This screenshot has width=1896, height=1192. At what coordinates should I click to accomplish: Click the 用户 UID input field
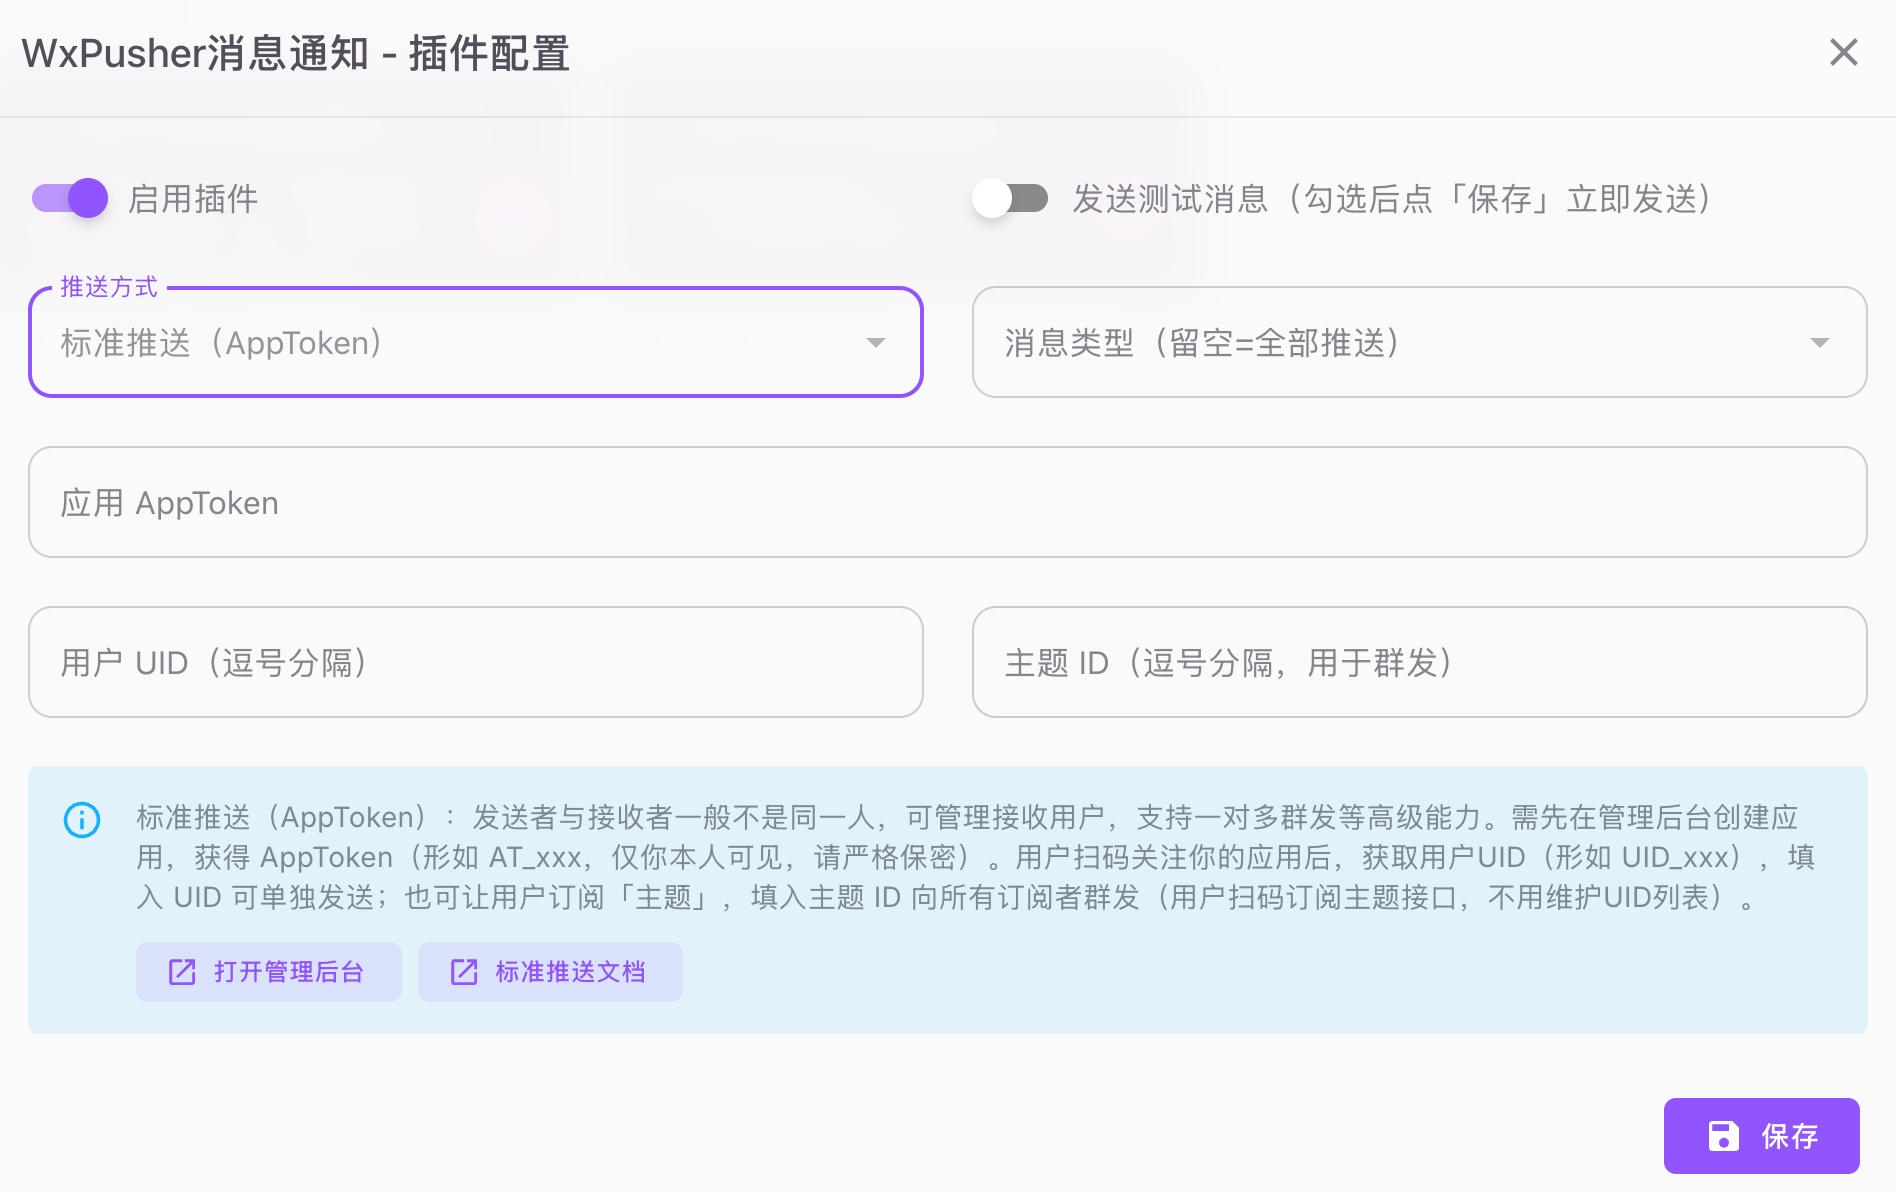pos(476,662)
